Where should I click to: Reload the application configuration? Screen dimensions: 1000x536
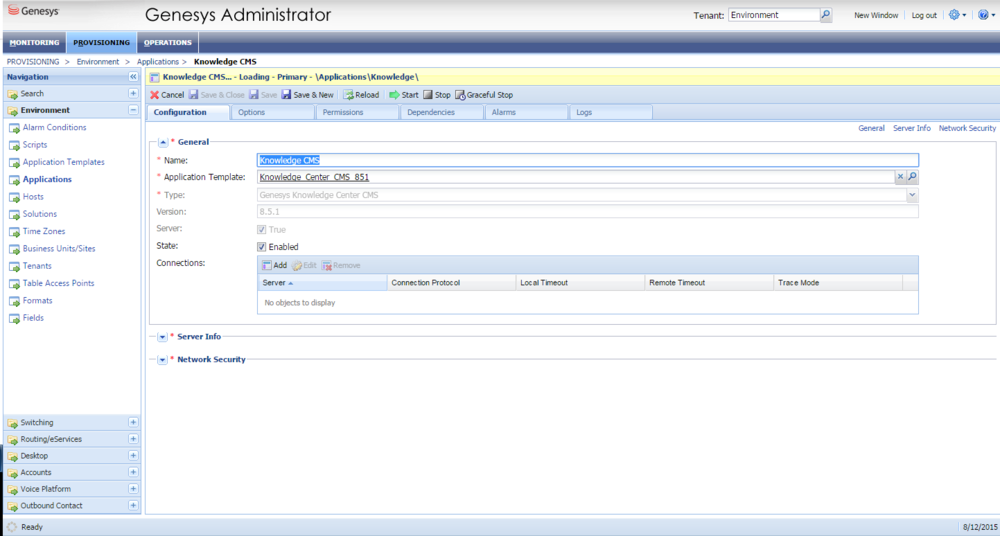348,95
